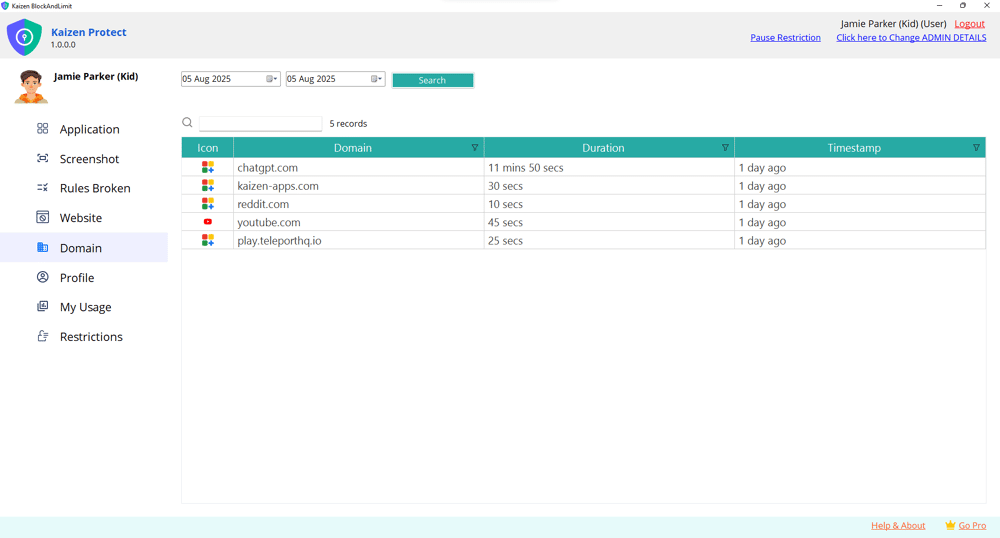Click the magnifier icon beside the filter box
The height and width of the screenshot is (538, 1000).
click(x=187, y=123)
